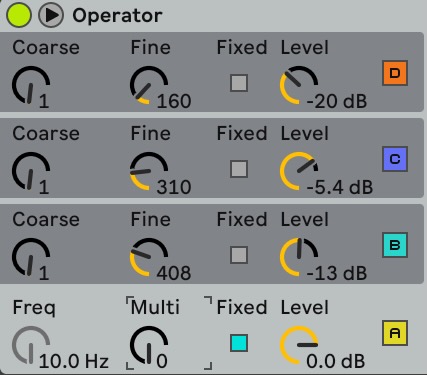Enable Fixed mode for oscillator D
Image resolution: width=427 pixels, height=375 pixels.
239,83
